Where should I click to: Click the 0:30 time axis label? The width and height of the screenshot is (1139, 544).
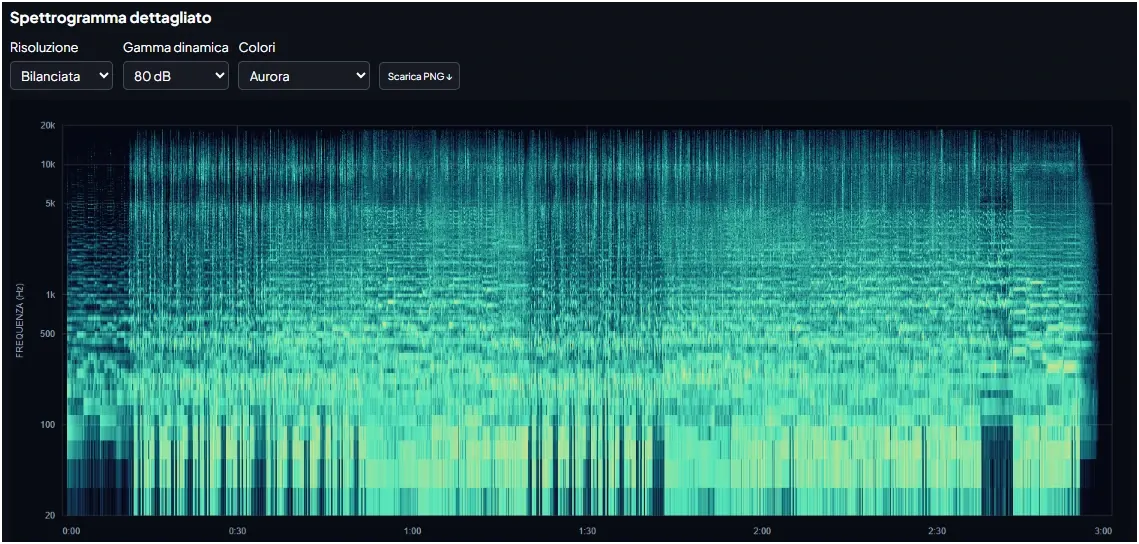pos(238,531)
